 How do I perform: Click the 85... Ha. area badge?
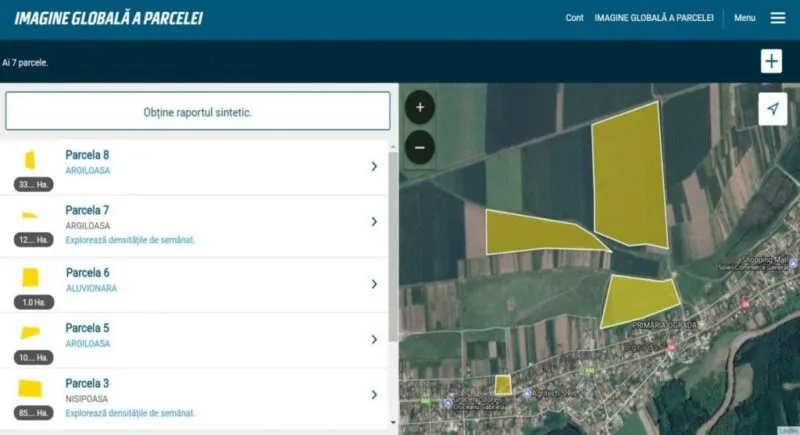coord(34,413)
